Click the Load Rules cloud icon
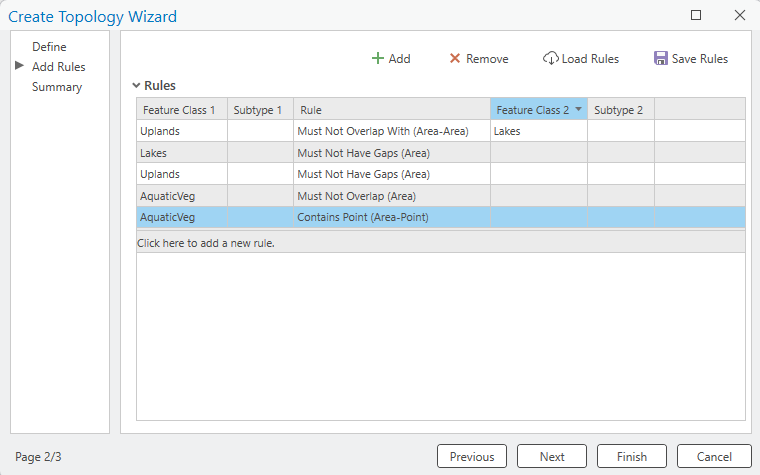 pos(551,59)
